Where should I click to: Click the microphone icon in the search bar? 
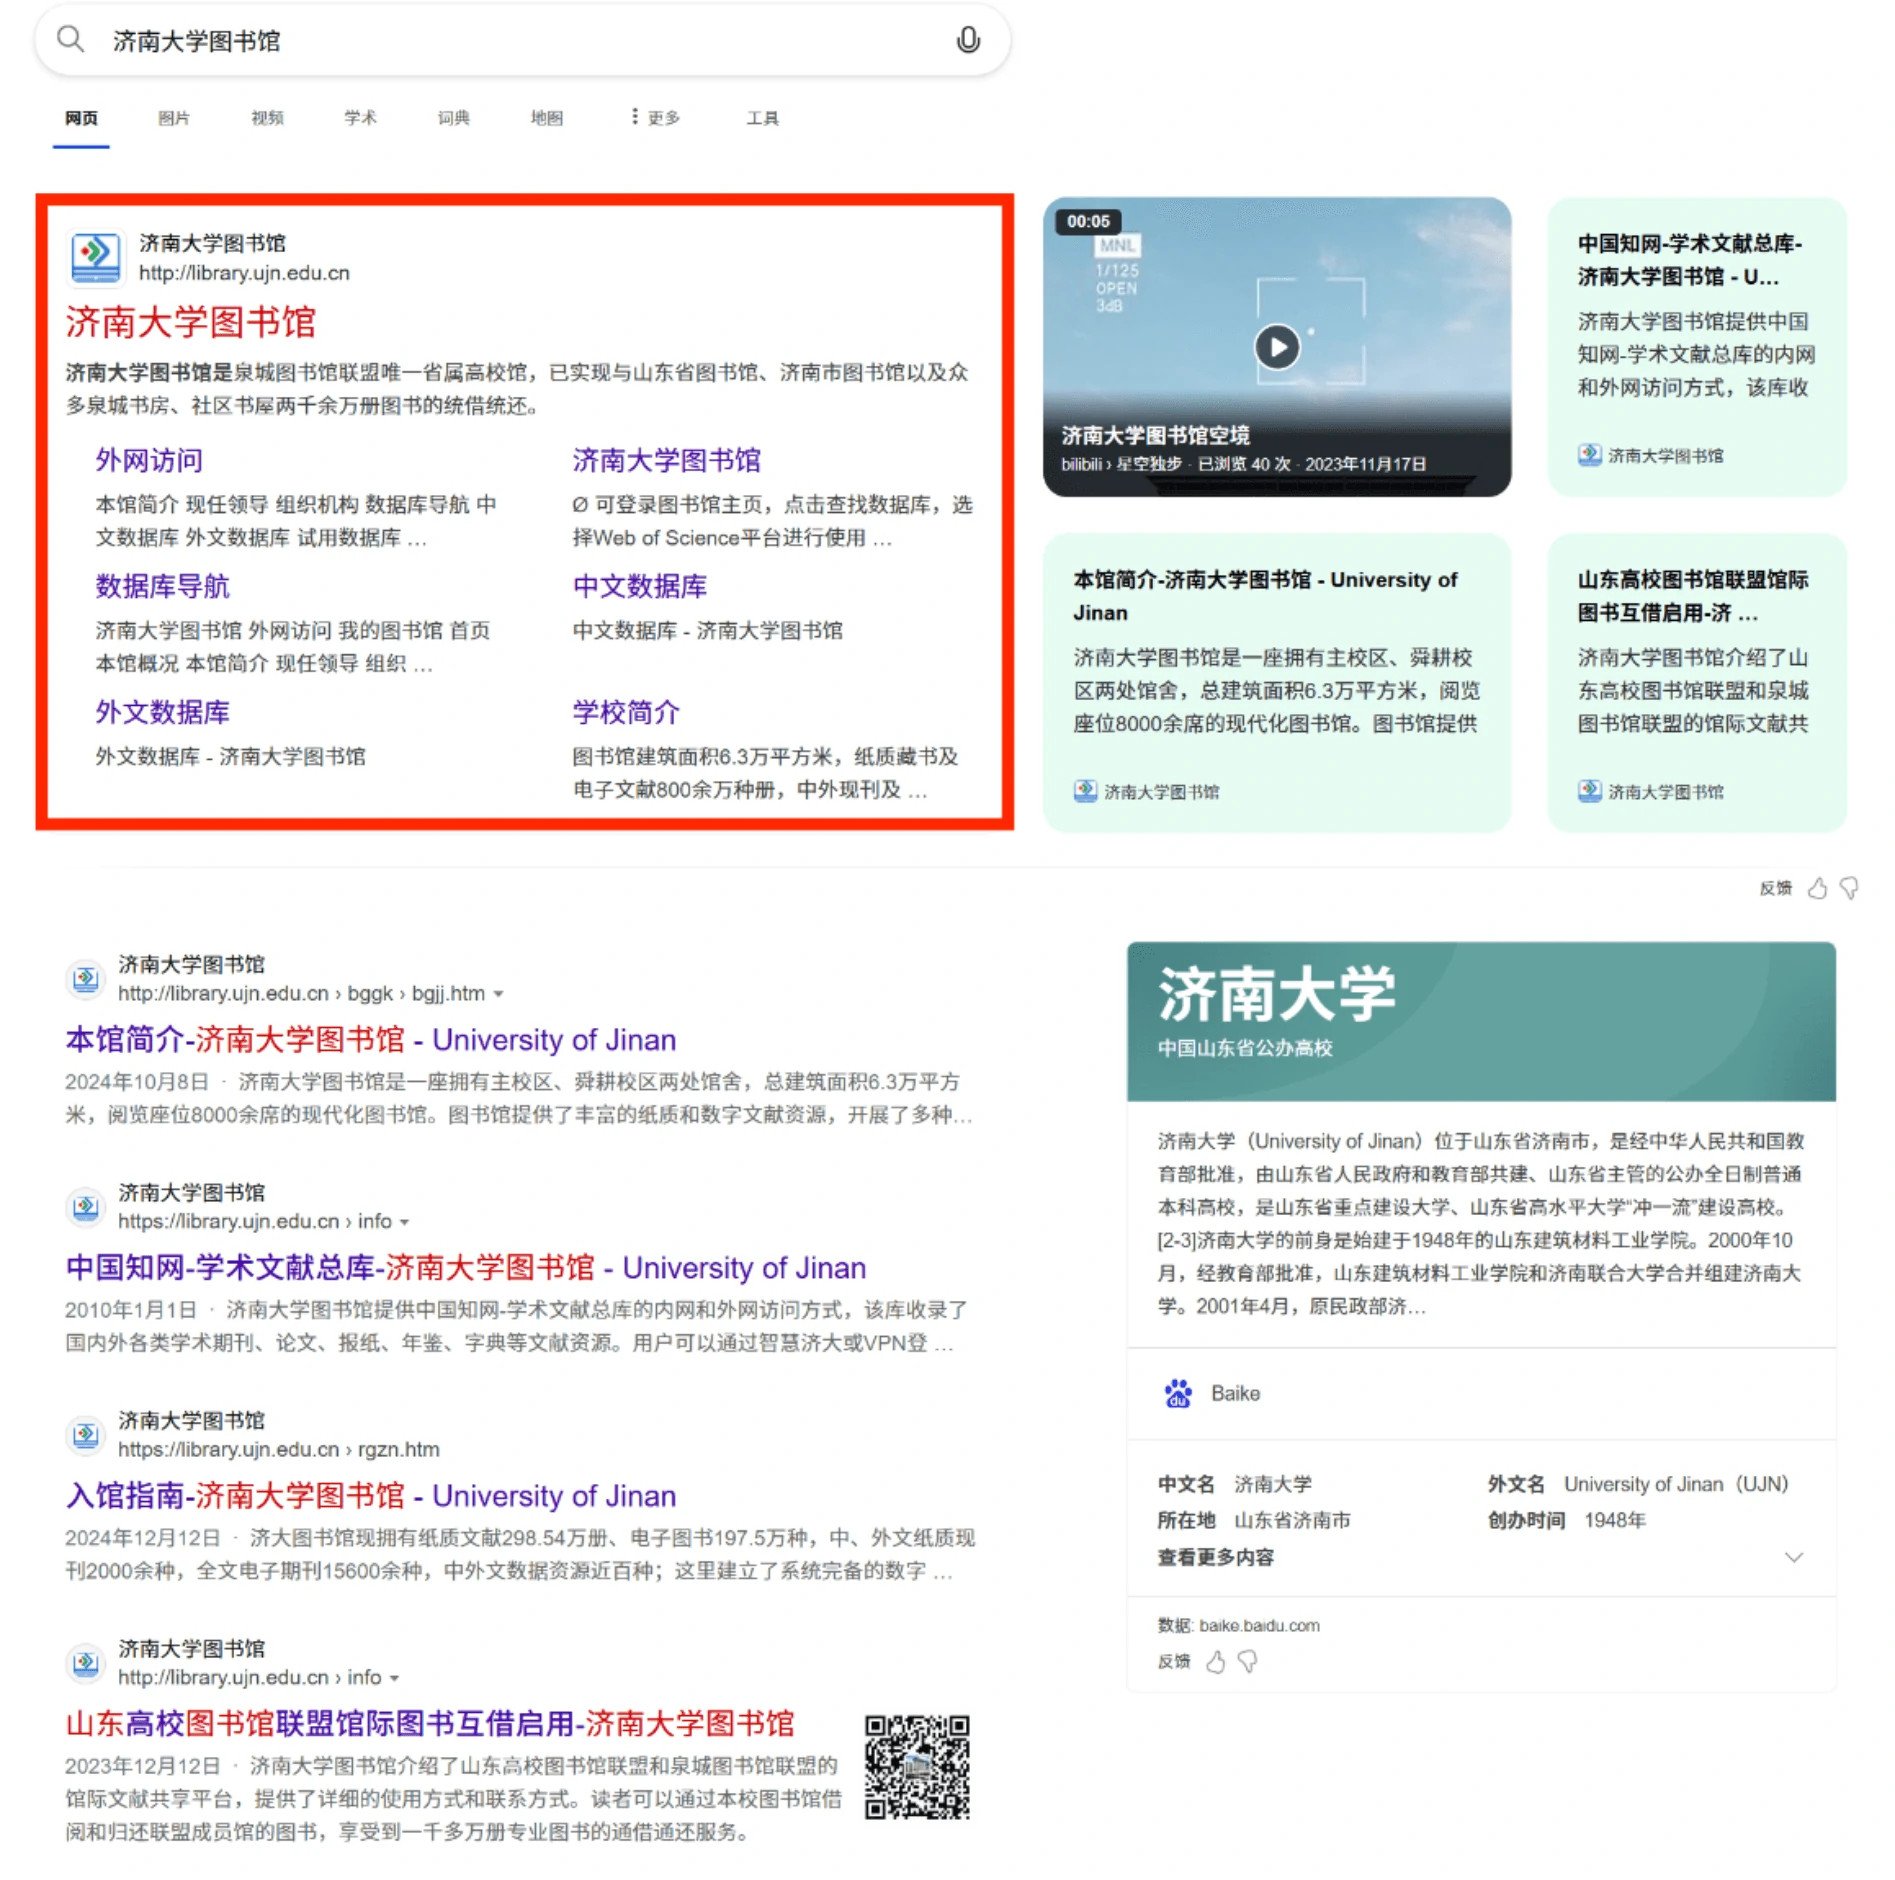(968, 41)
